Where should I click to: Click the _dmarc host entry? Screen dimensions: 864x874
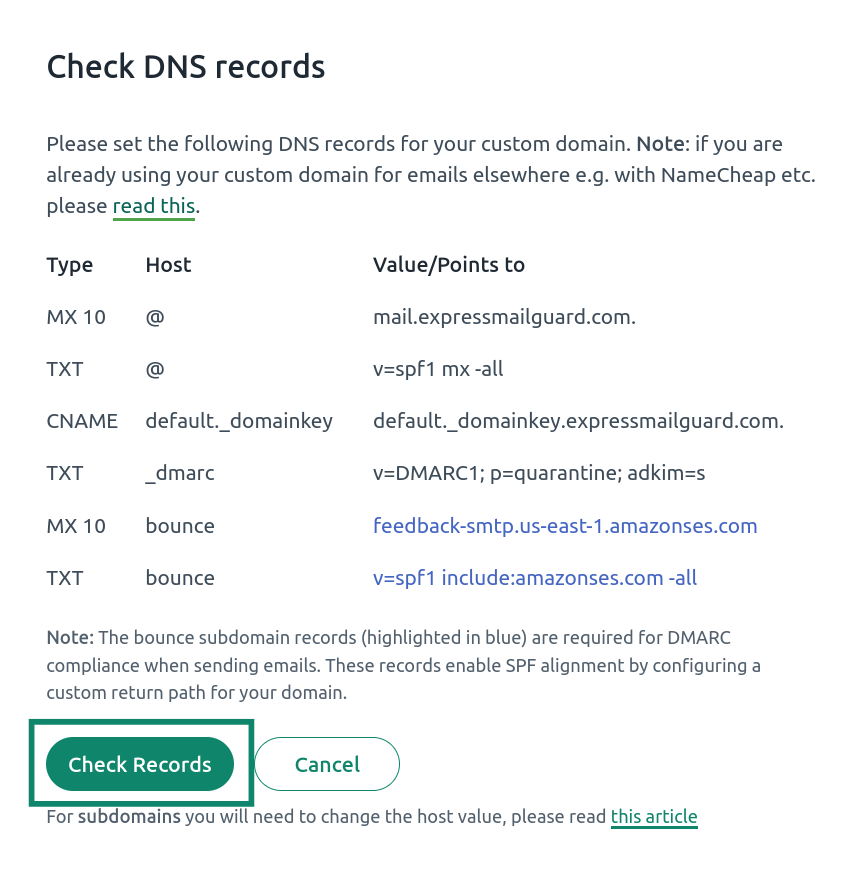point(179,473)
